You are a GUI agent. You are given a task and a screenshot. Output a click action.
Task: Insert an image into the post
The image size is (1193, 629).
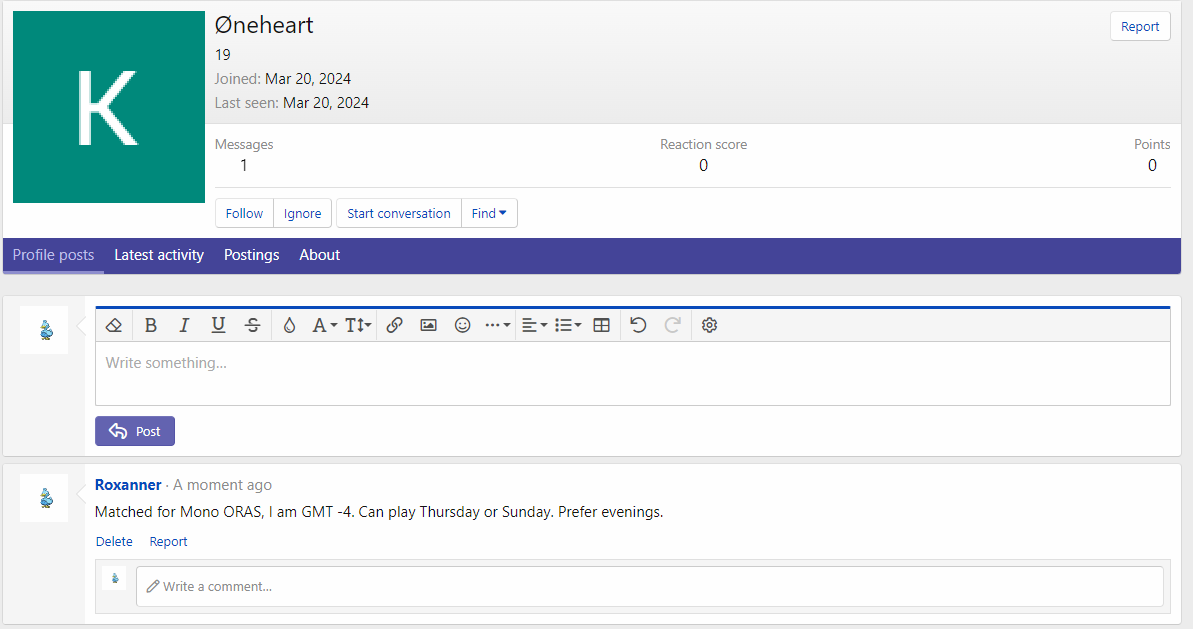point(428,325)
